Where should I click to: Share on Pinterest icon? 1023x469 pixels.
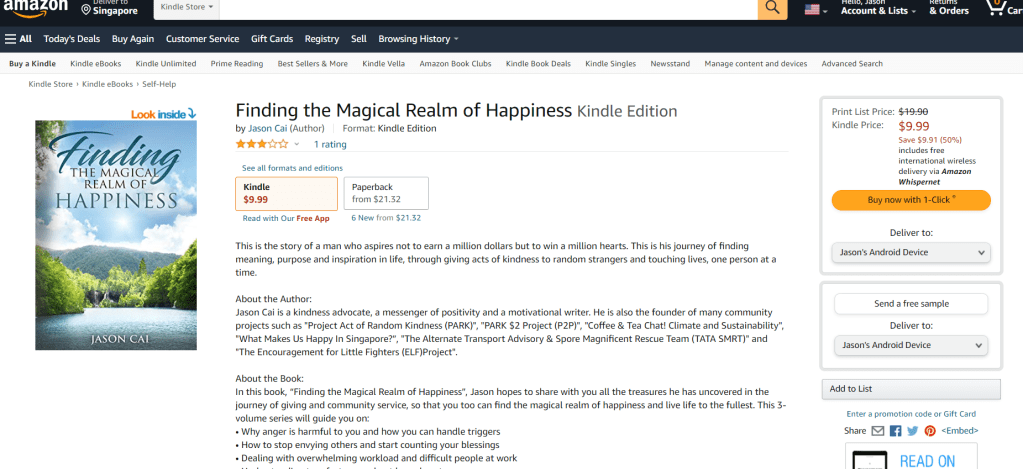tap(930, 431)
